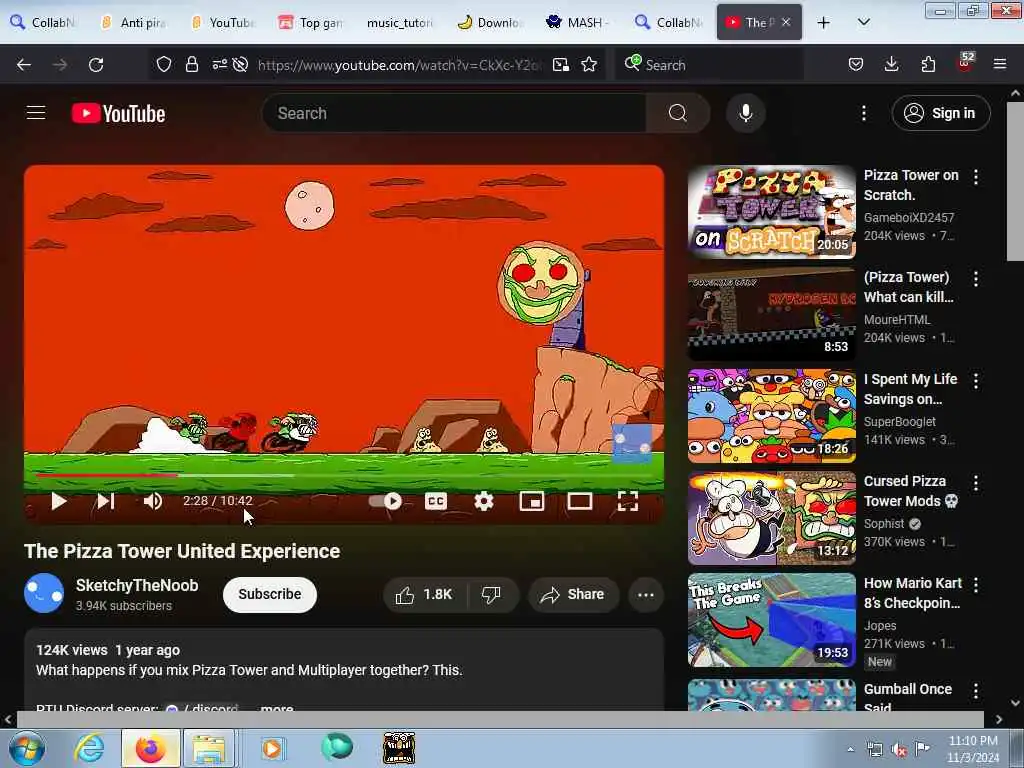Open YouTube guide hamburger menu
Viewport: 1024px width, 768px height.
(36, 113)
